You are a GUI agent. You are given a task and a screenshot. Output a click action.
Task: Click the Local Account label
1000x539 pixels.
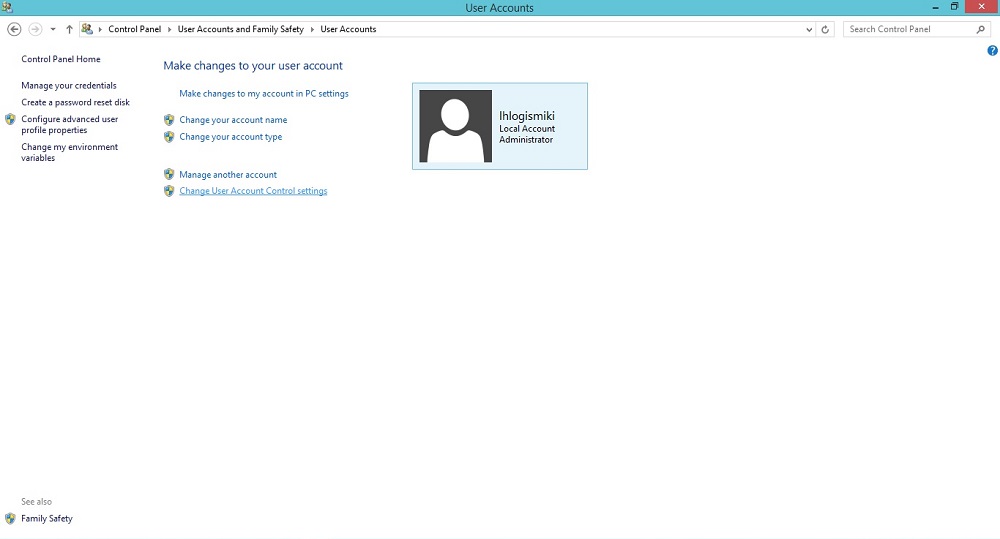click(x=527, y=128)
